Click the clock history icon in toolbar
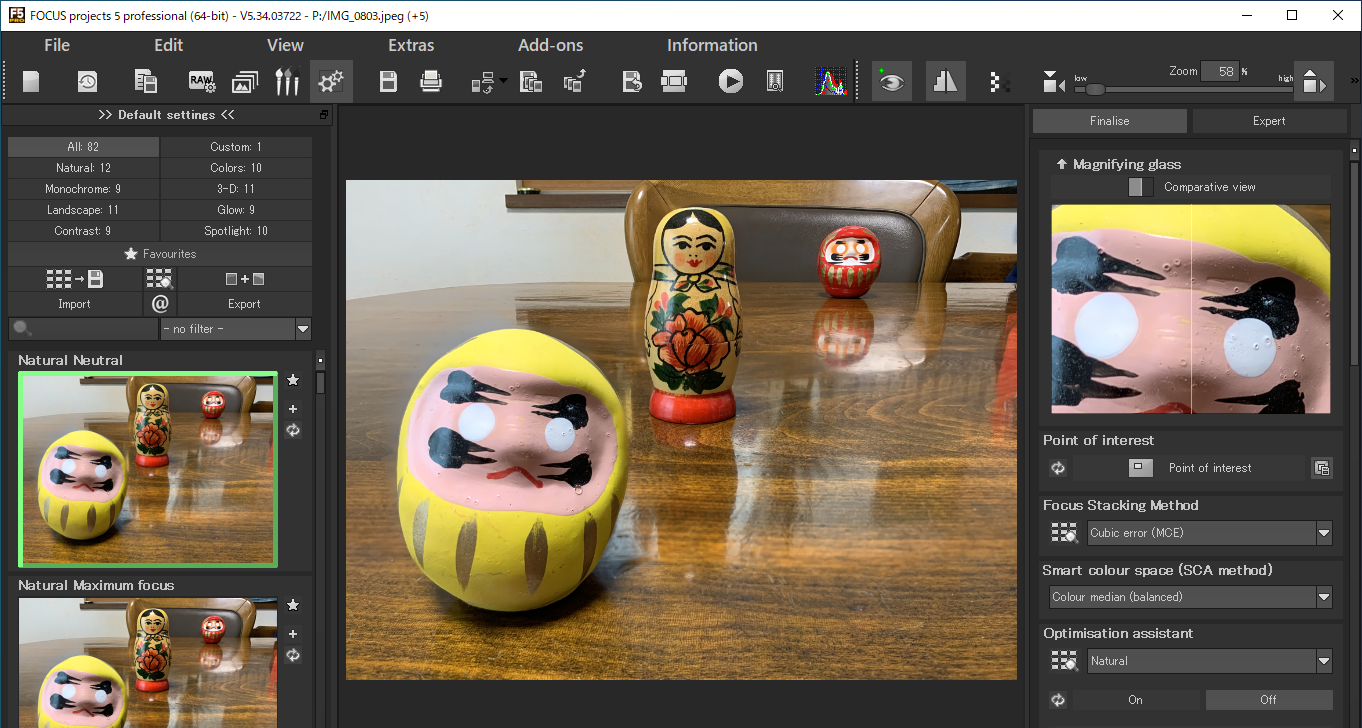1362x728 pixels. coord(88,82)
